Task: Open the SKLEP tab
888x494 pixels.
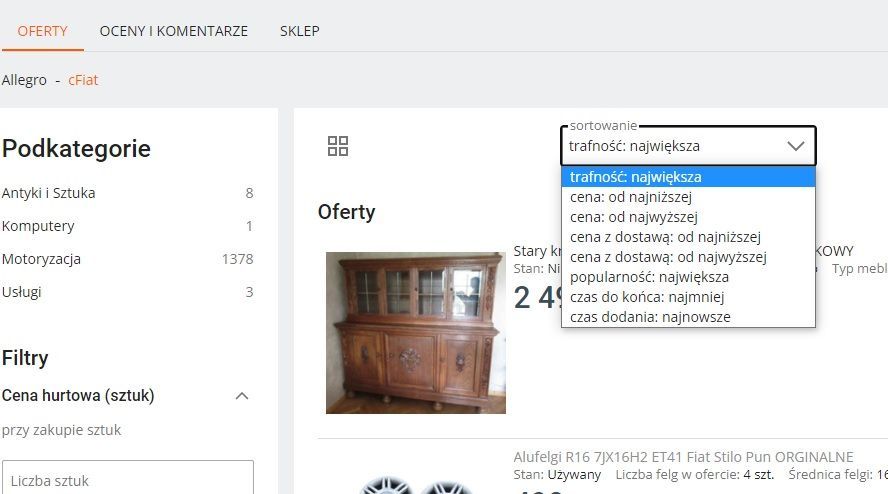Action: (300, 31)
